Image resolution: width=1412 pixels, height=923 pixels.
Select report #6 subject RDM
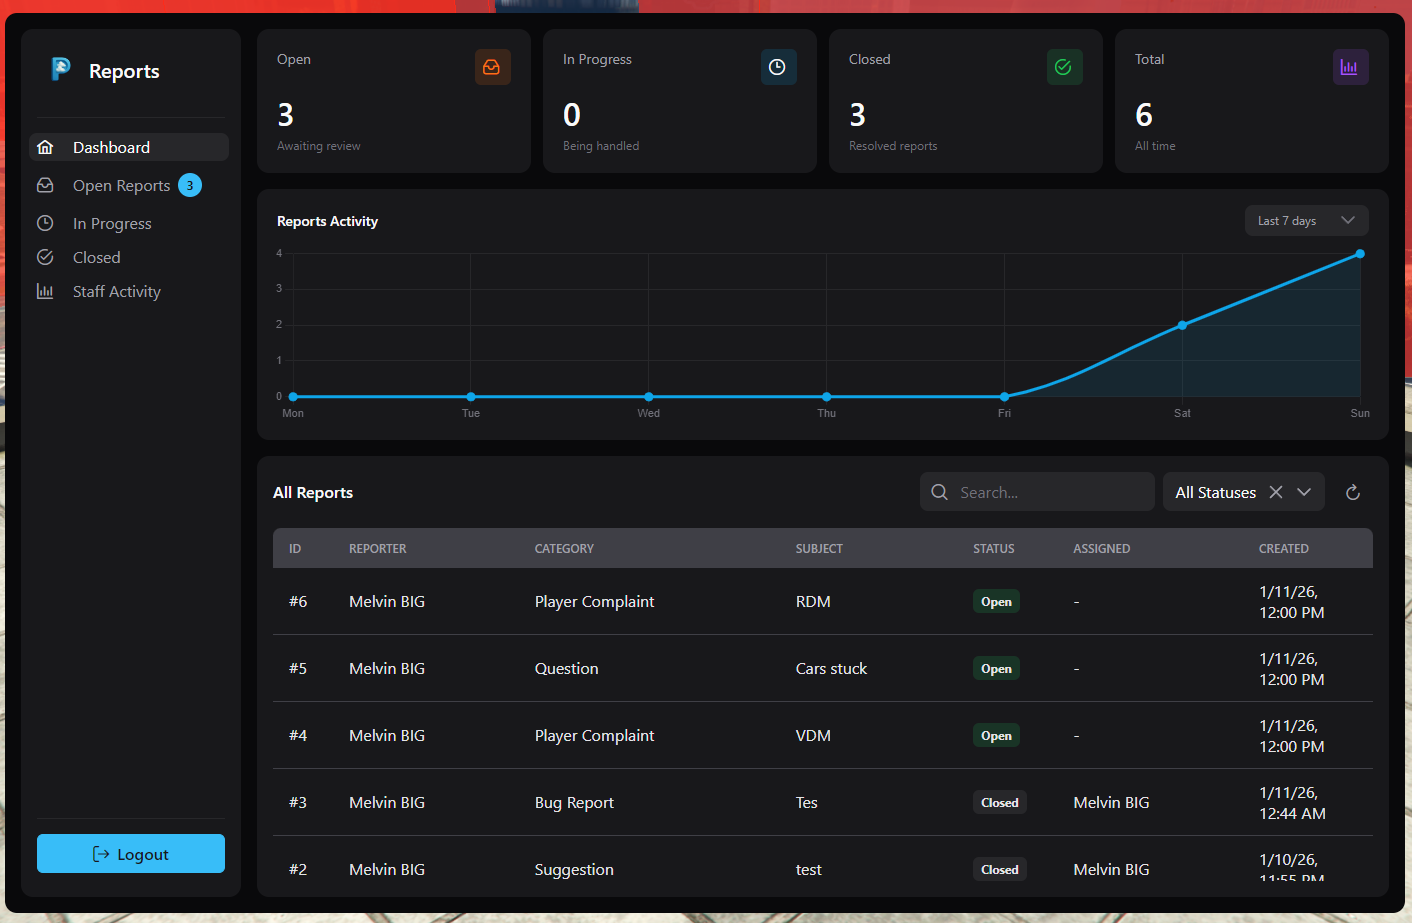813,601
